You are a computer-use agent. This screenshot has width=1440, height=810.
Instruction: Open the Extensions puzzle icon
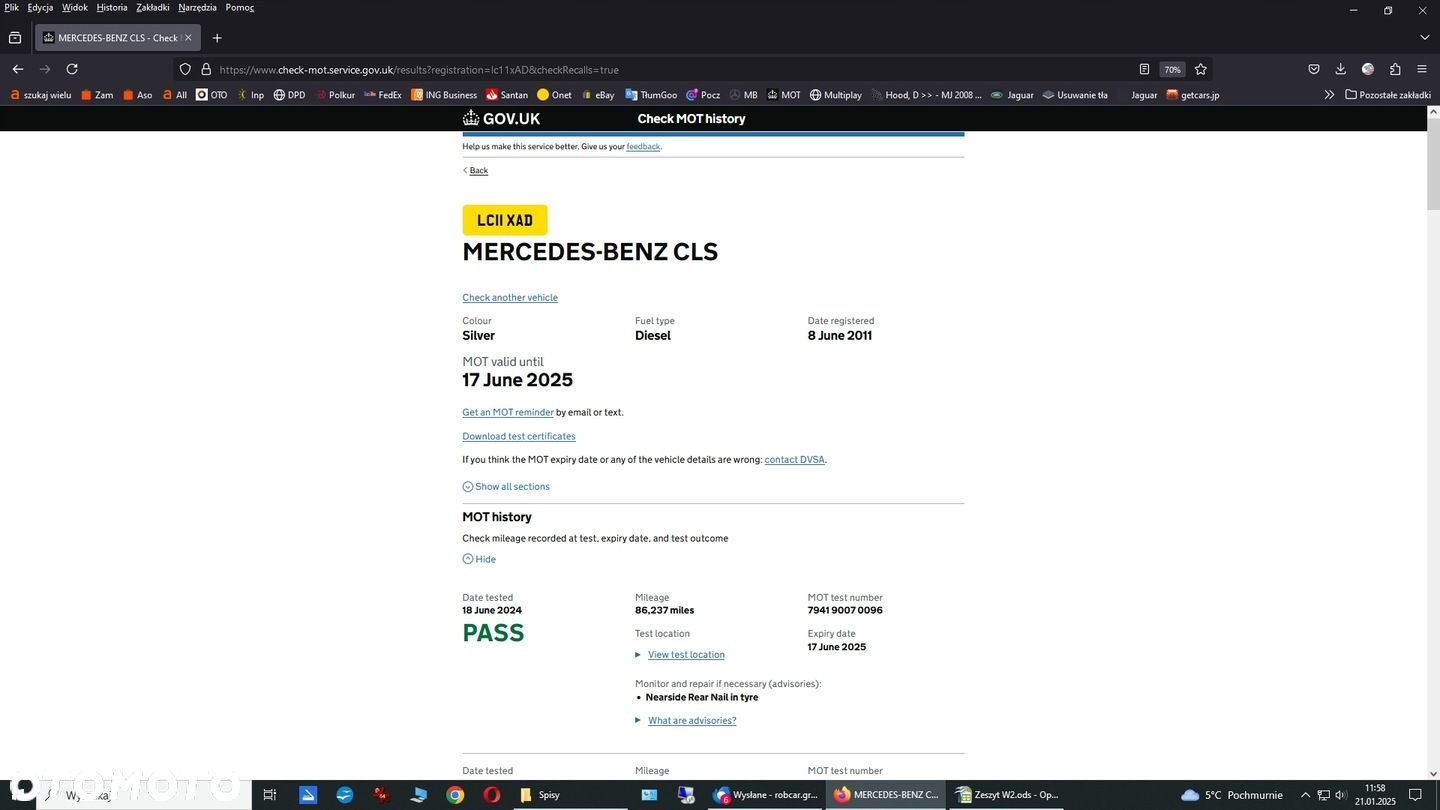point(1395,69)
